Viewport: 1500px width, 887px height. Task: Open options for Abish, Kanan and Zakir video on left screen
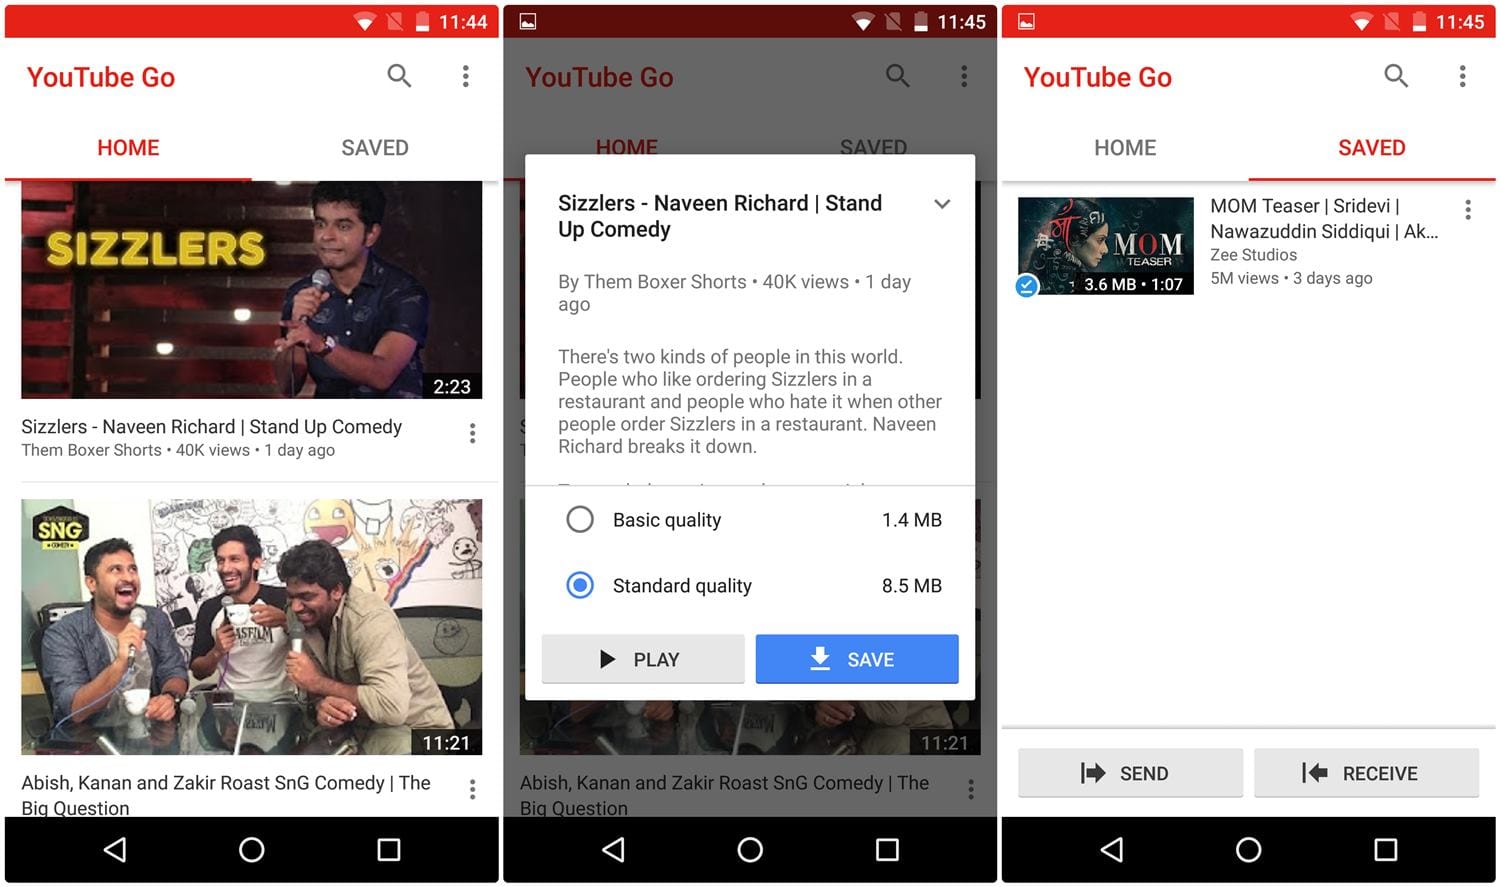[x=472, y=790]
